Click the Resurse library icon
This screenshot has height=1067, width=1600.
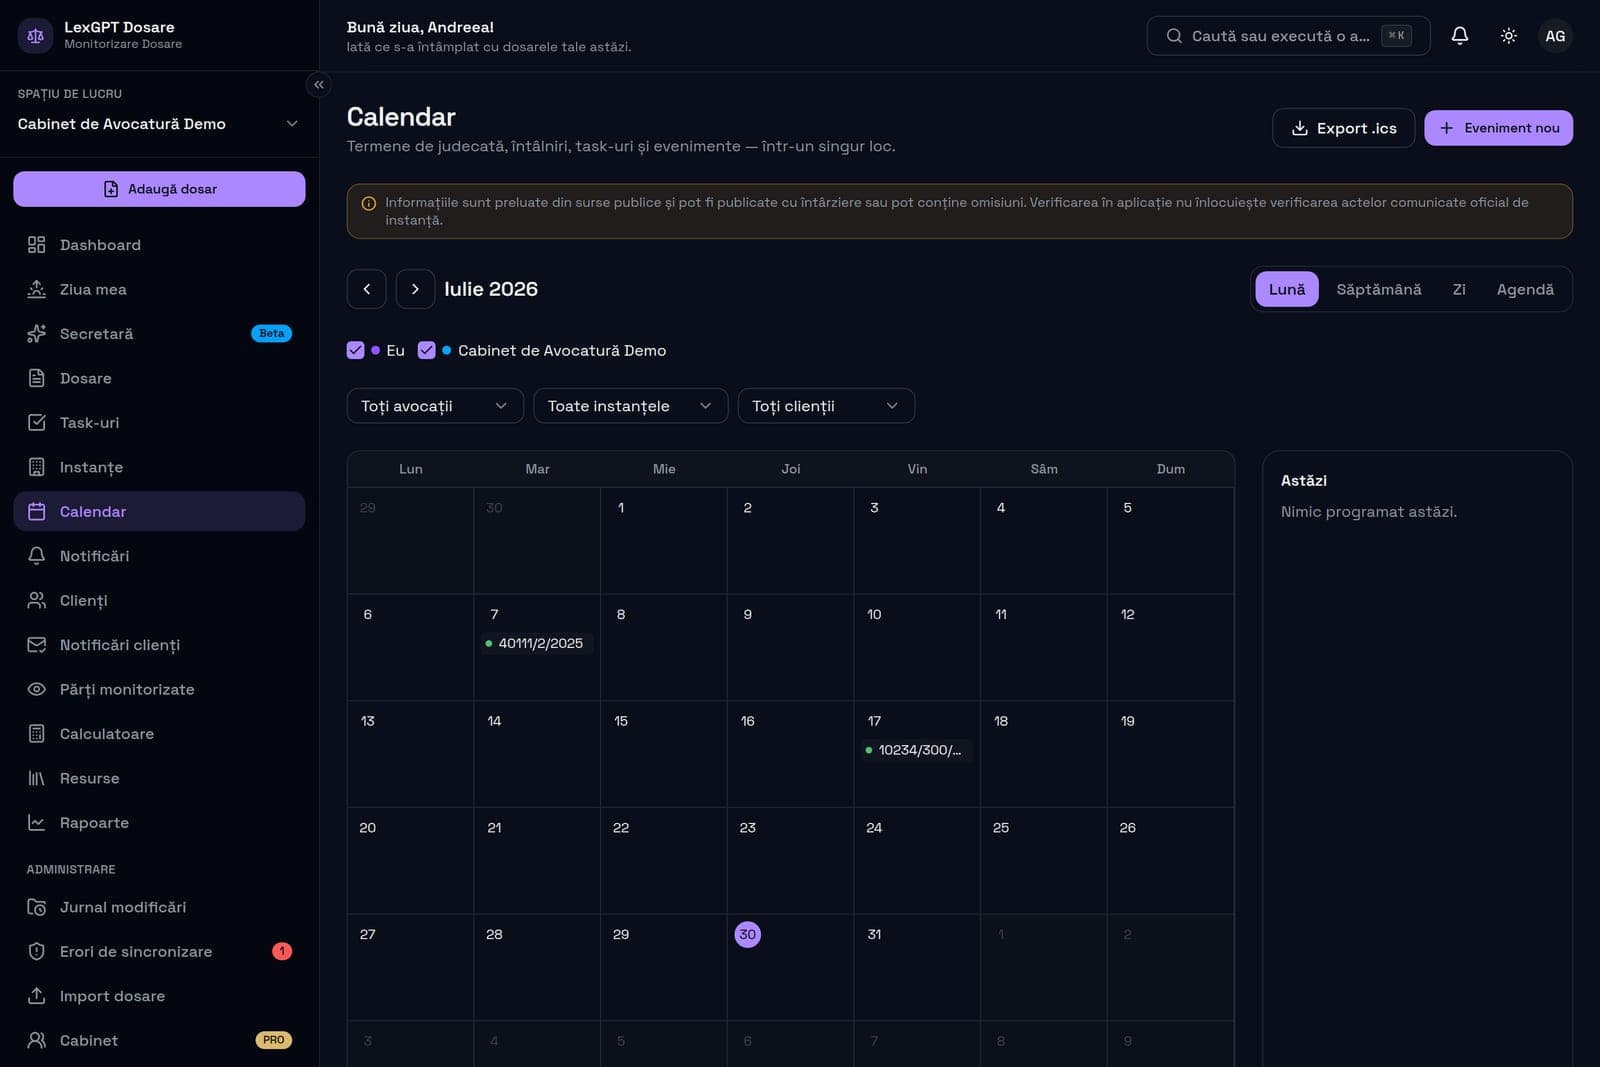pyautogui.click(x=37, y=778)
